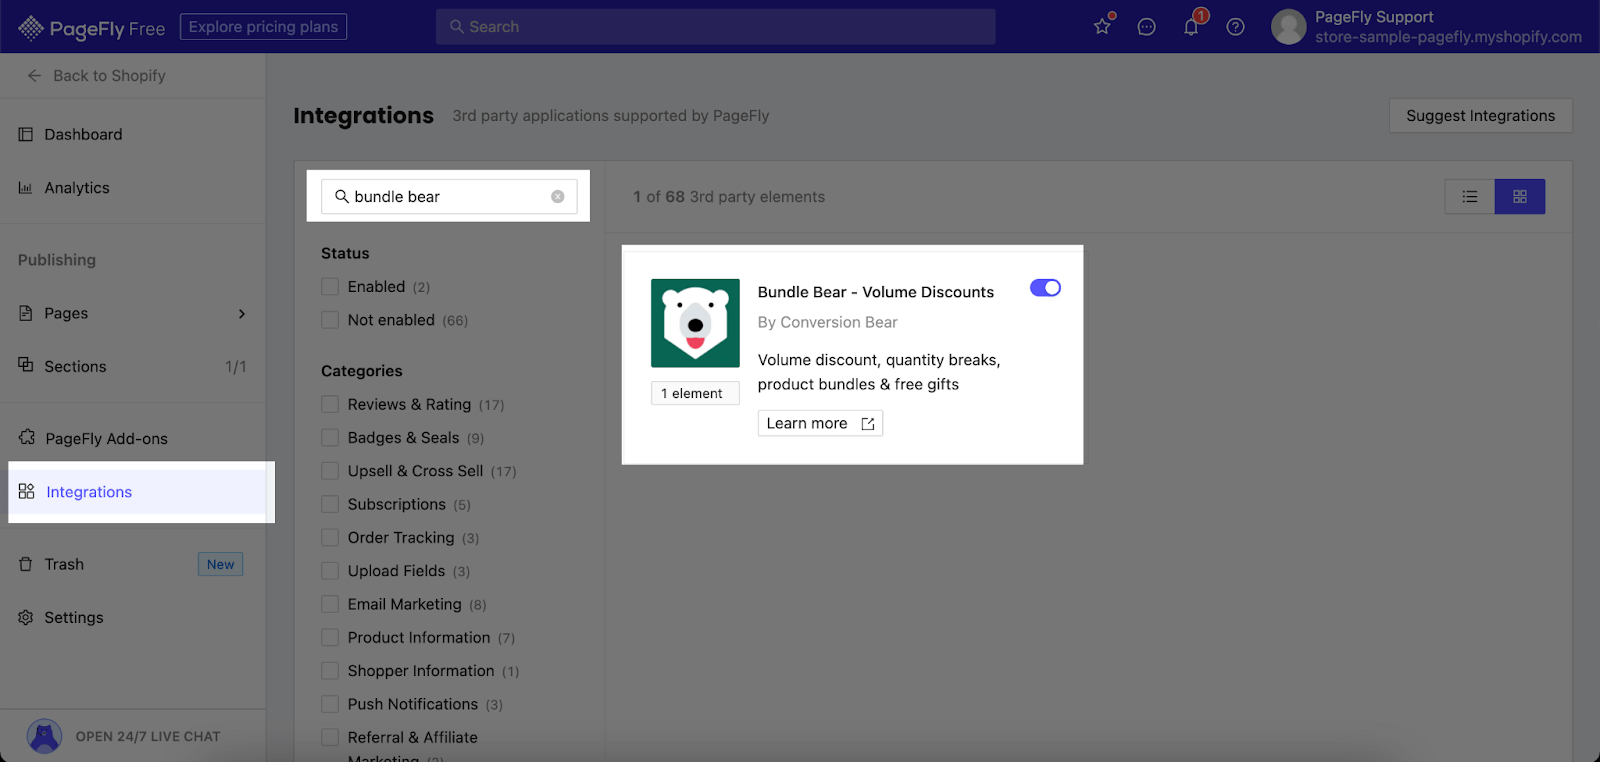Check the Product Information category
Screen dimensions: 1600x762
click(330, 638)
